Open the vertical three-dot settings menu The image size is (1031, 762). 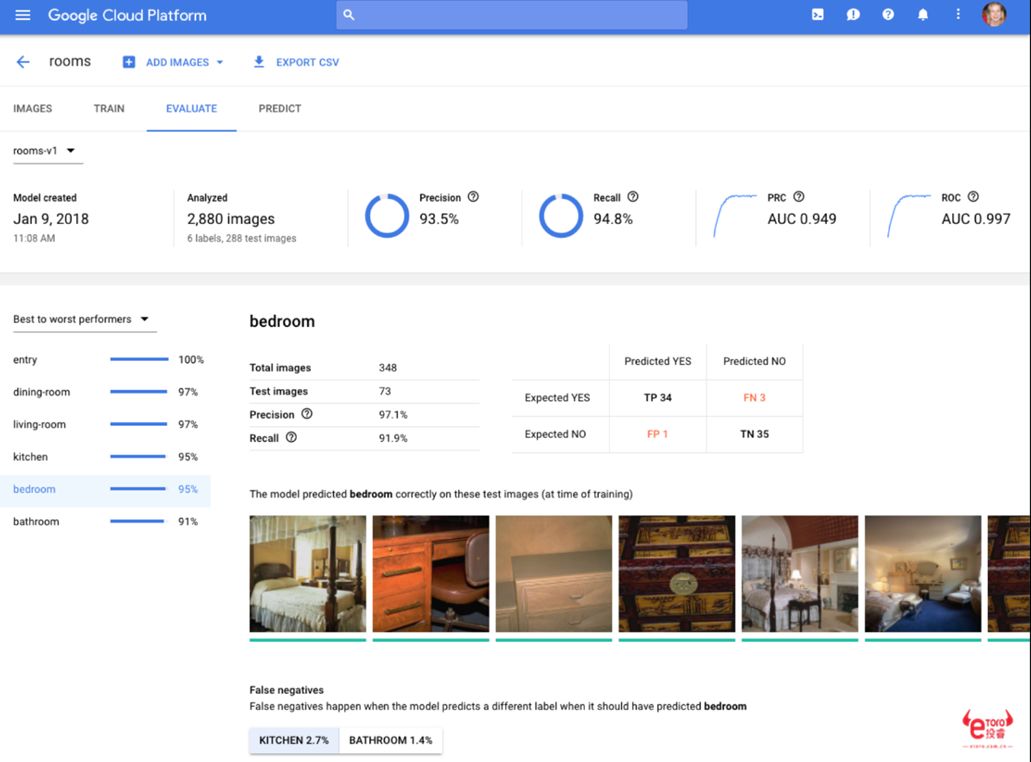(x=958, y=14)
